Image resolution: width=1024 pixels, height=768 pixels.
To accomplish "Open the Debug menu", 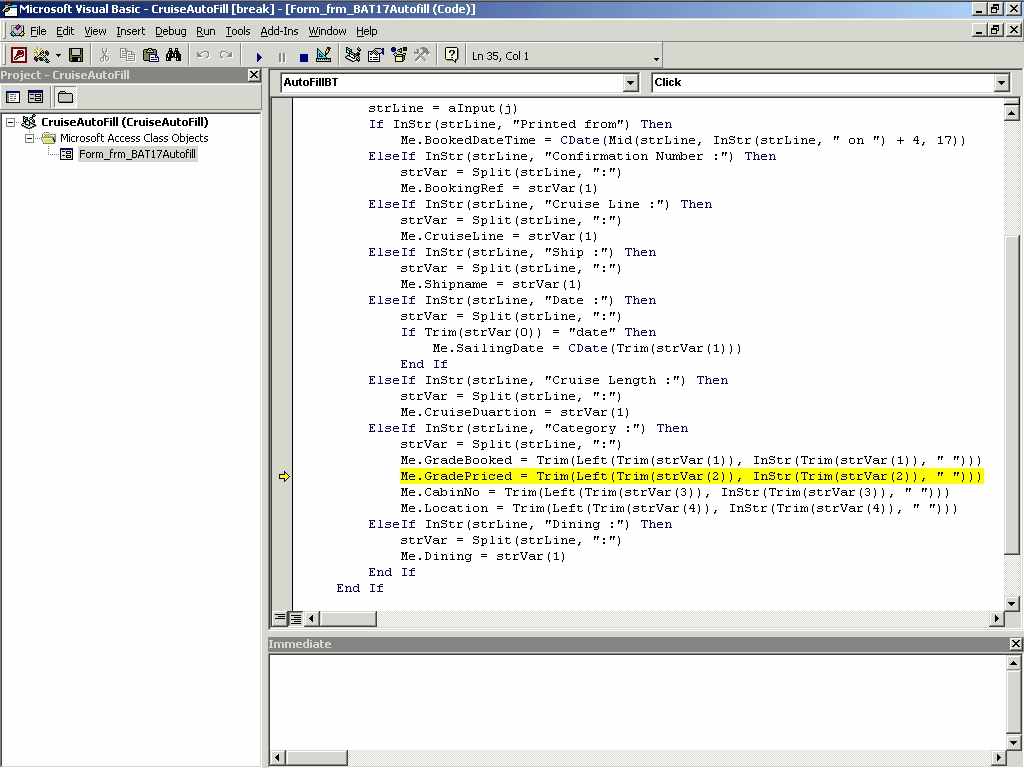I will click(170, 31).
